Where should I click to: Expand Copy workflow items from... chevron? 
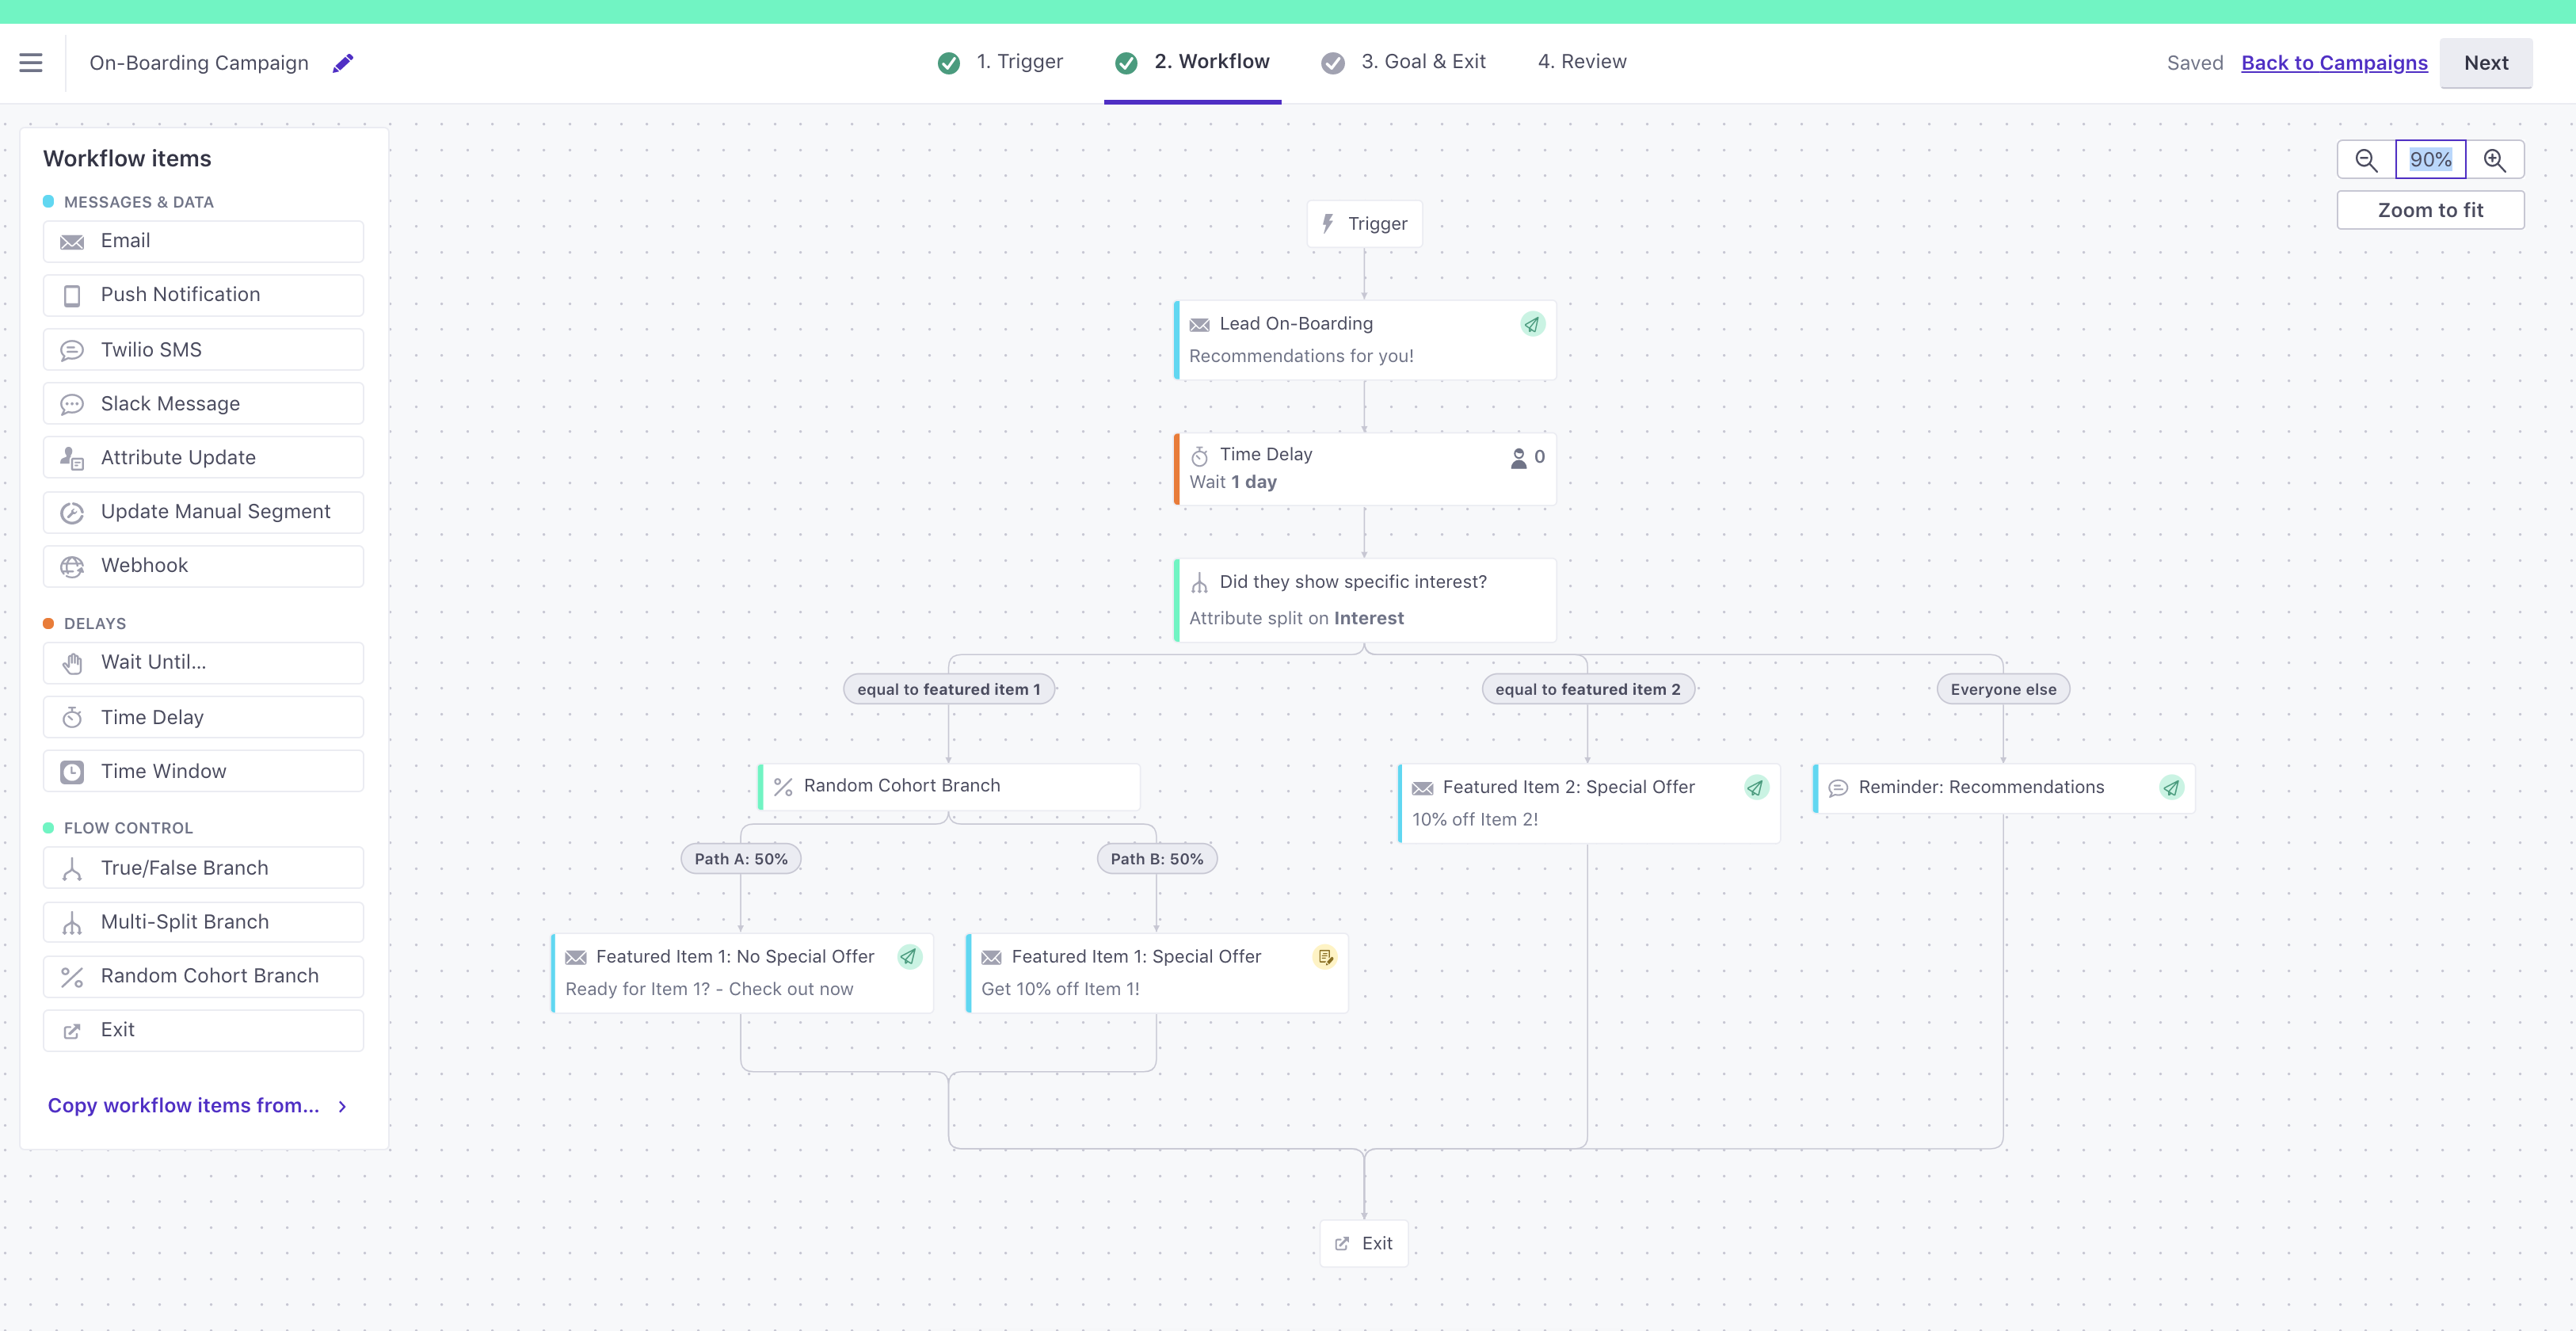click(342, 1106)
